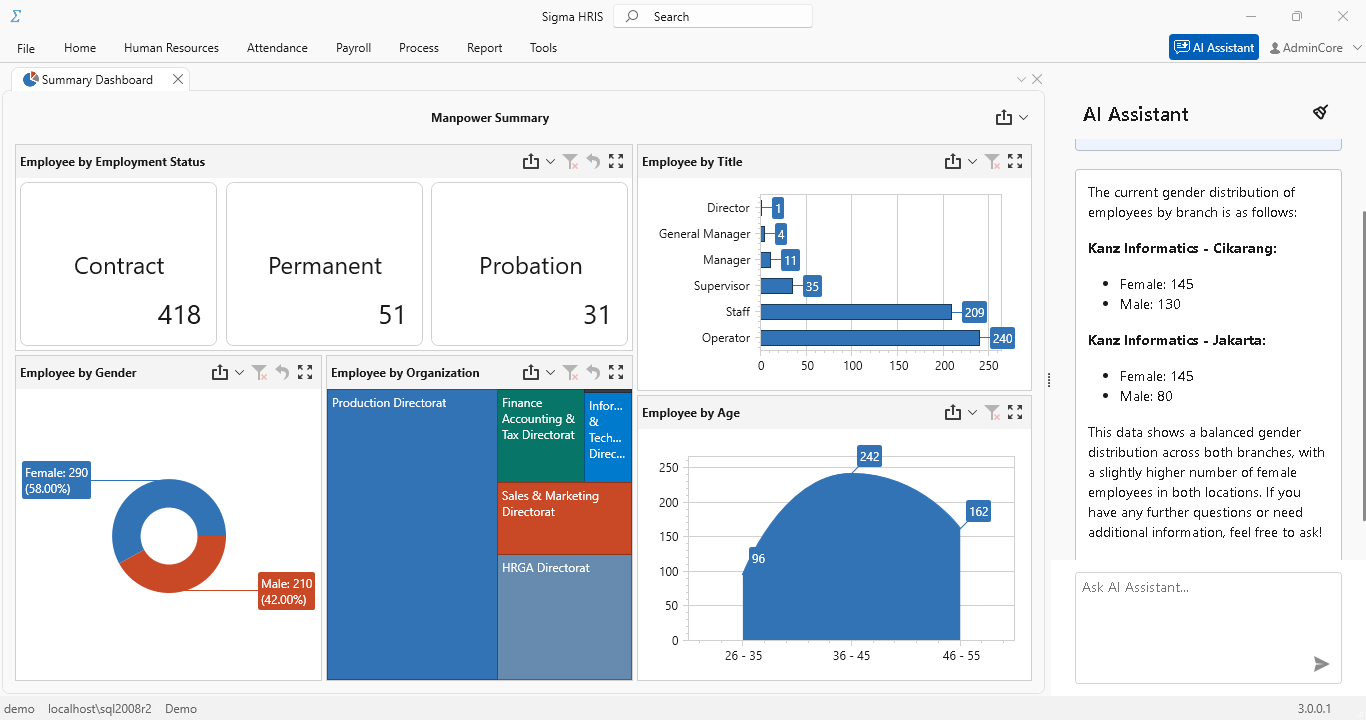
Task: Undo filtering on Employee by Gender chart
Action: point(282,371)
